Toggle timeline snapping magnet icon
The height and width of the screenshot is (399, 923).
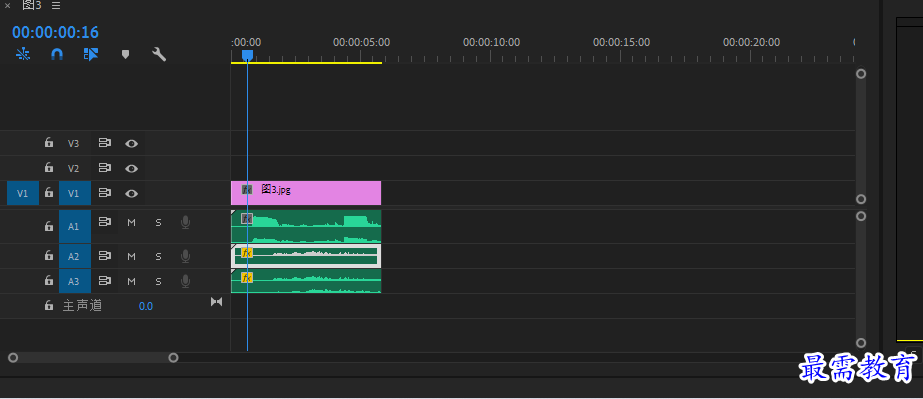[57, 55]
